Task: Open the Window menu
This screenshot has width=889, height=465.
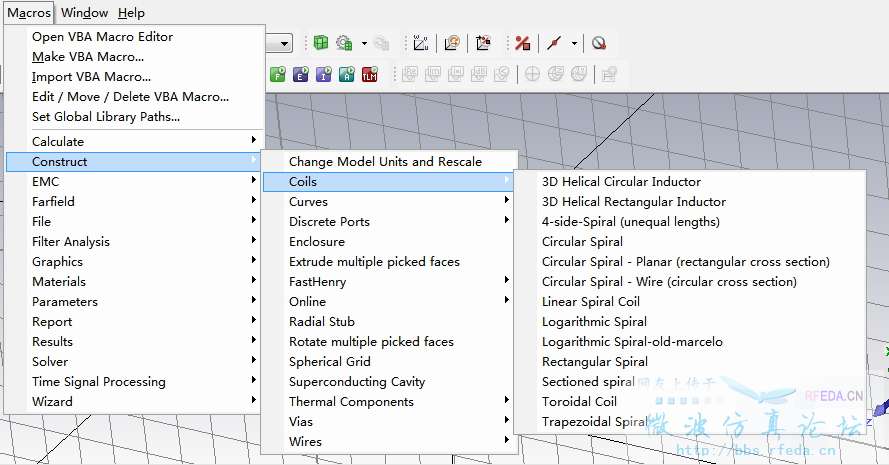Action: 84,12
